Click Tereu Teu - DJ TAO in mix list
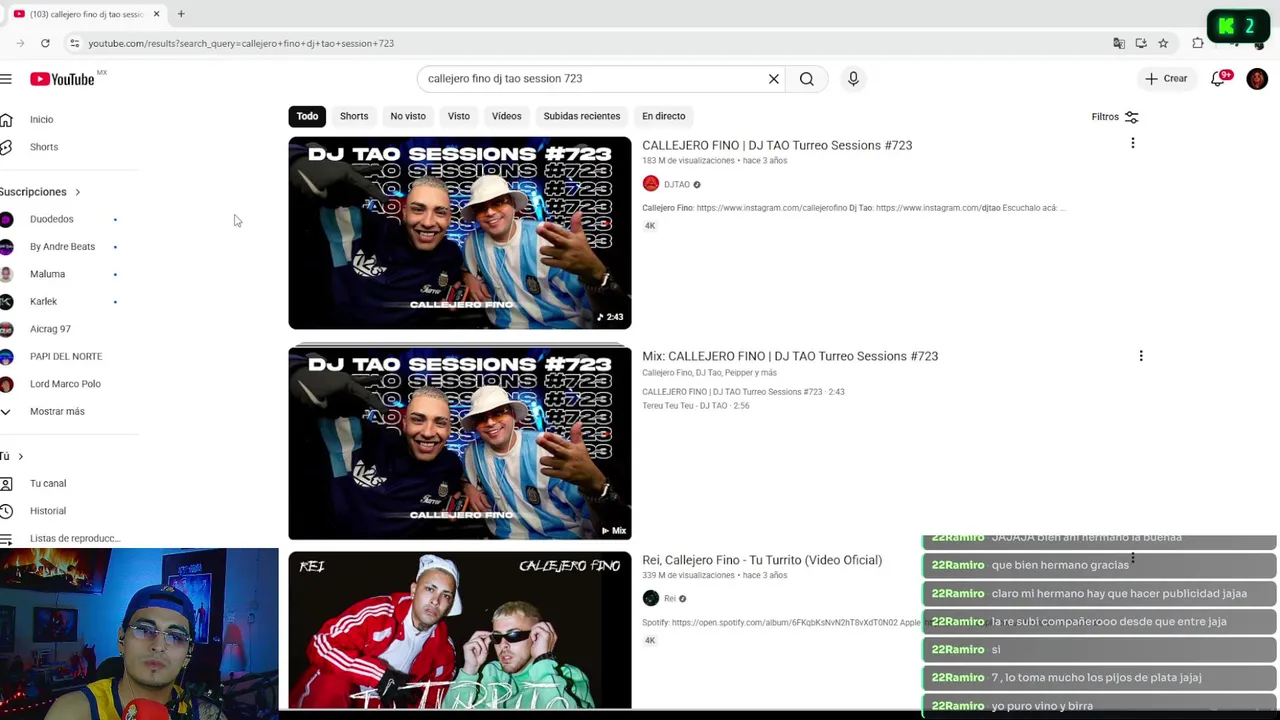 [x=695, y=406]
